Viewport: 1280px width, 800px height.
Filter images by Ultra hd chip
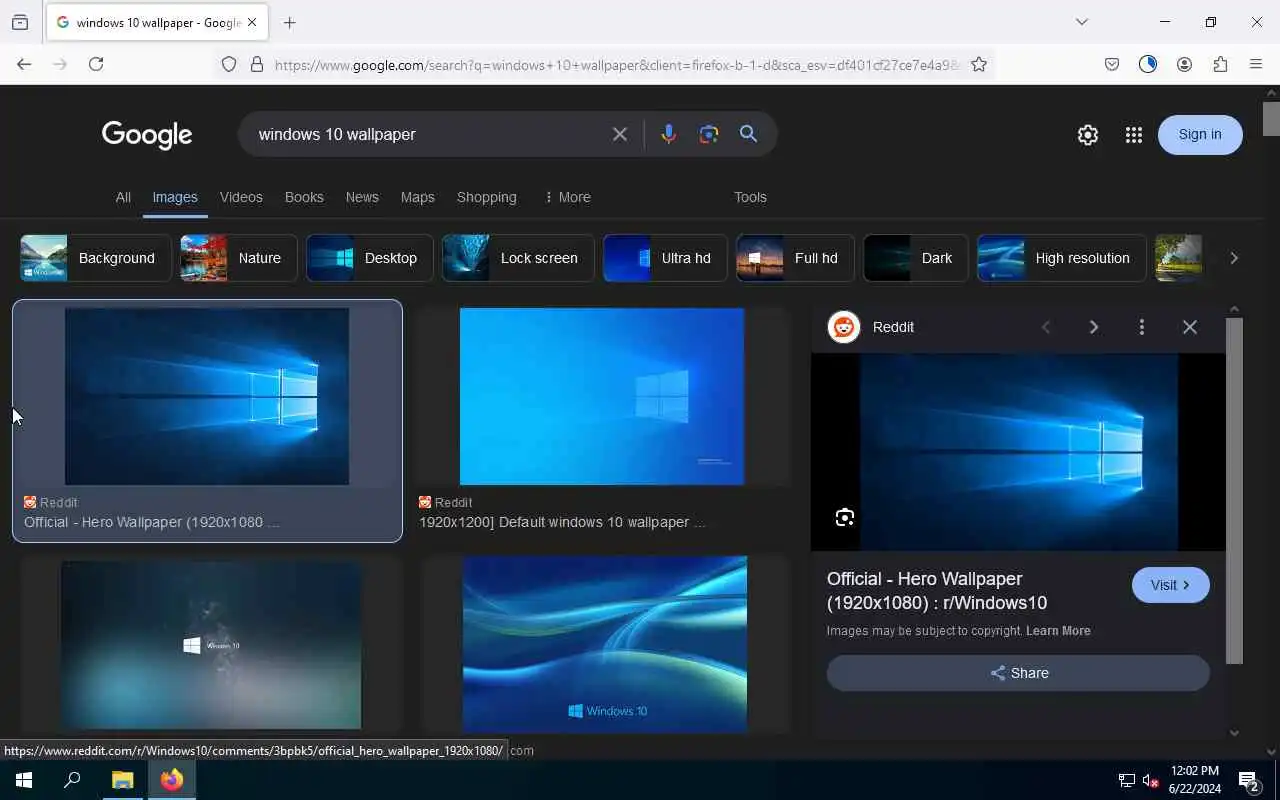click(665, 258)
